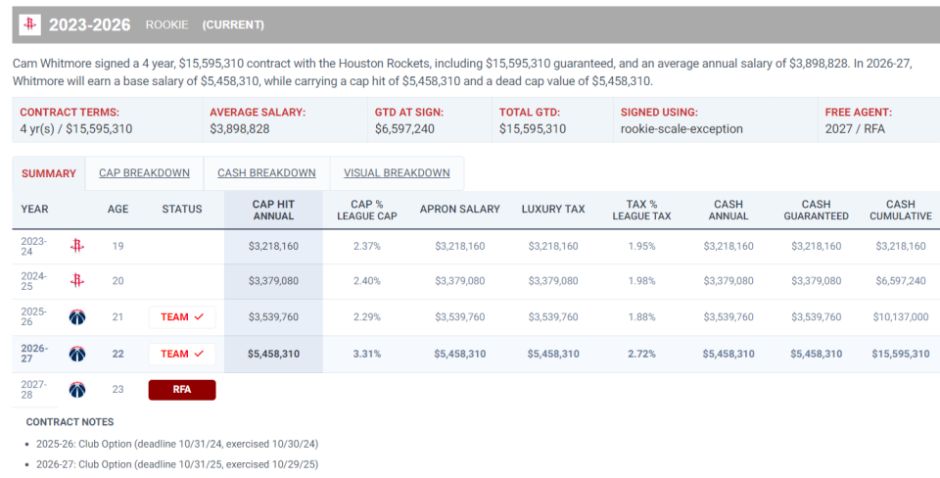The image size is (940, 478).
Task: Click the red RFA status badge
Action: click(x=182, y=390)
